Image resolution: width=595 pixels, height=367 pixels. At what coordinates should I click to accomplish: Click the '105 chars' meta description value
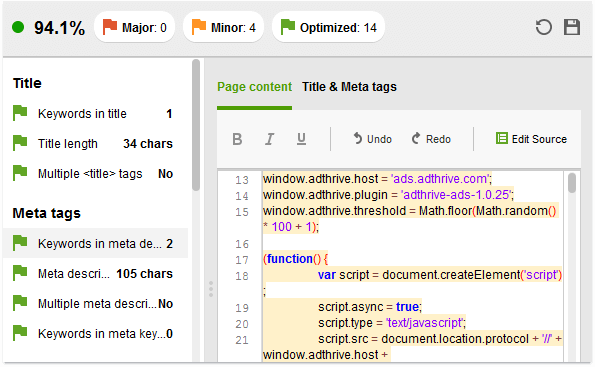[x=145, y=273]
